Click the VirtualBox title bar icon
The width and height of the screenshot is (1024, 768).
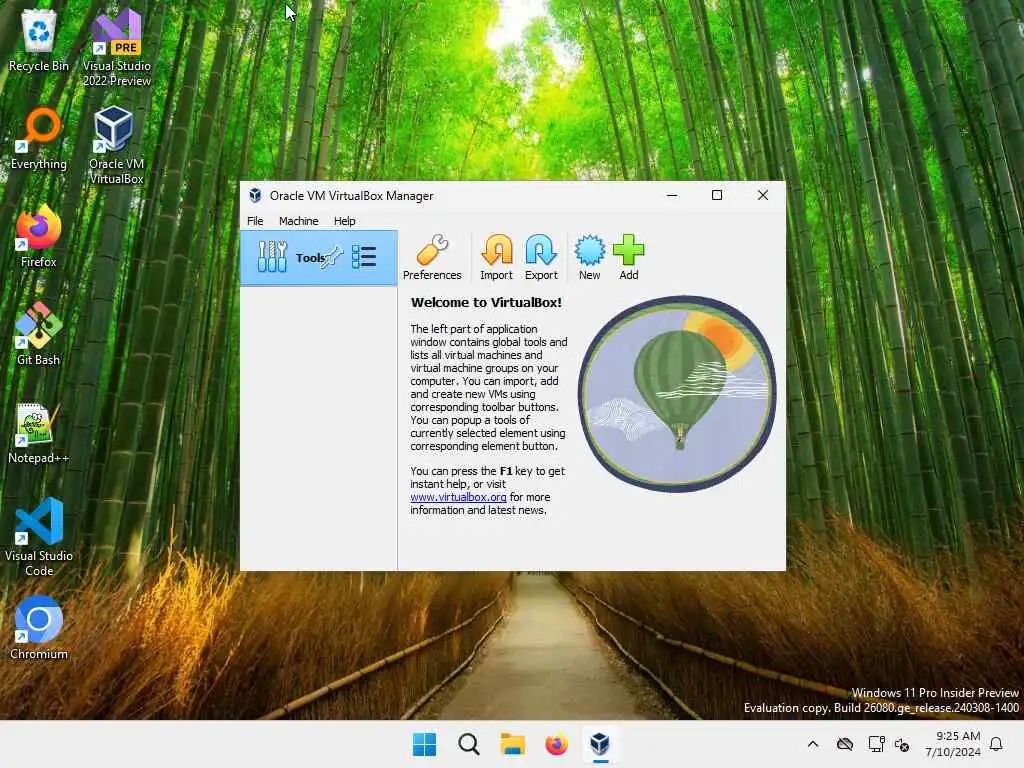(x=255, y=195)
